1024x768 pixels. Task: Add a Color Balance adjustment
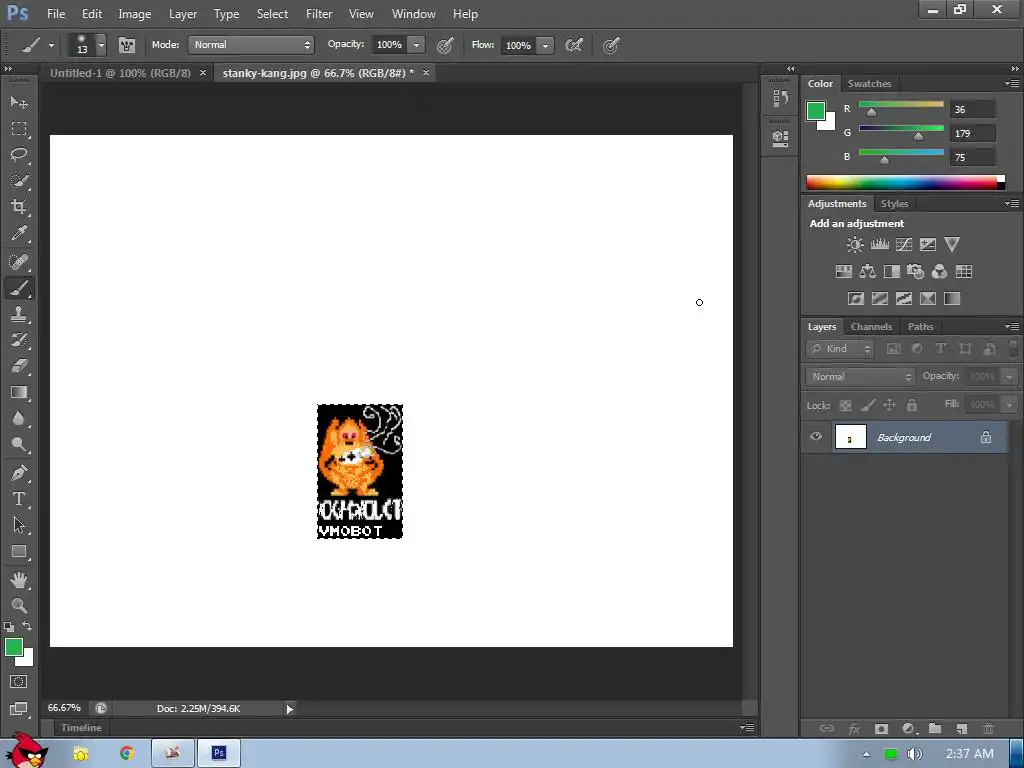point(867,272)
